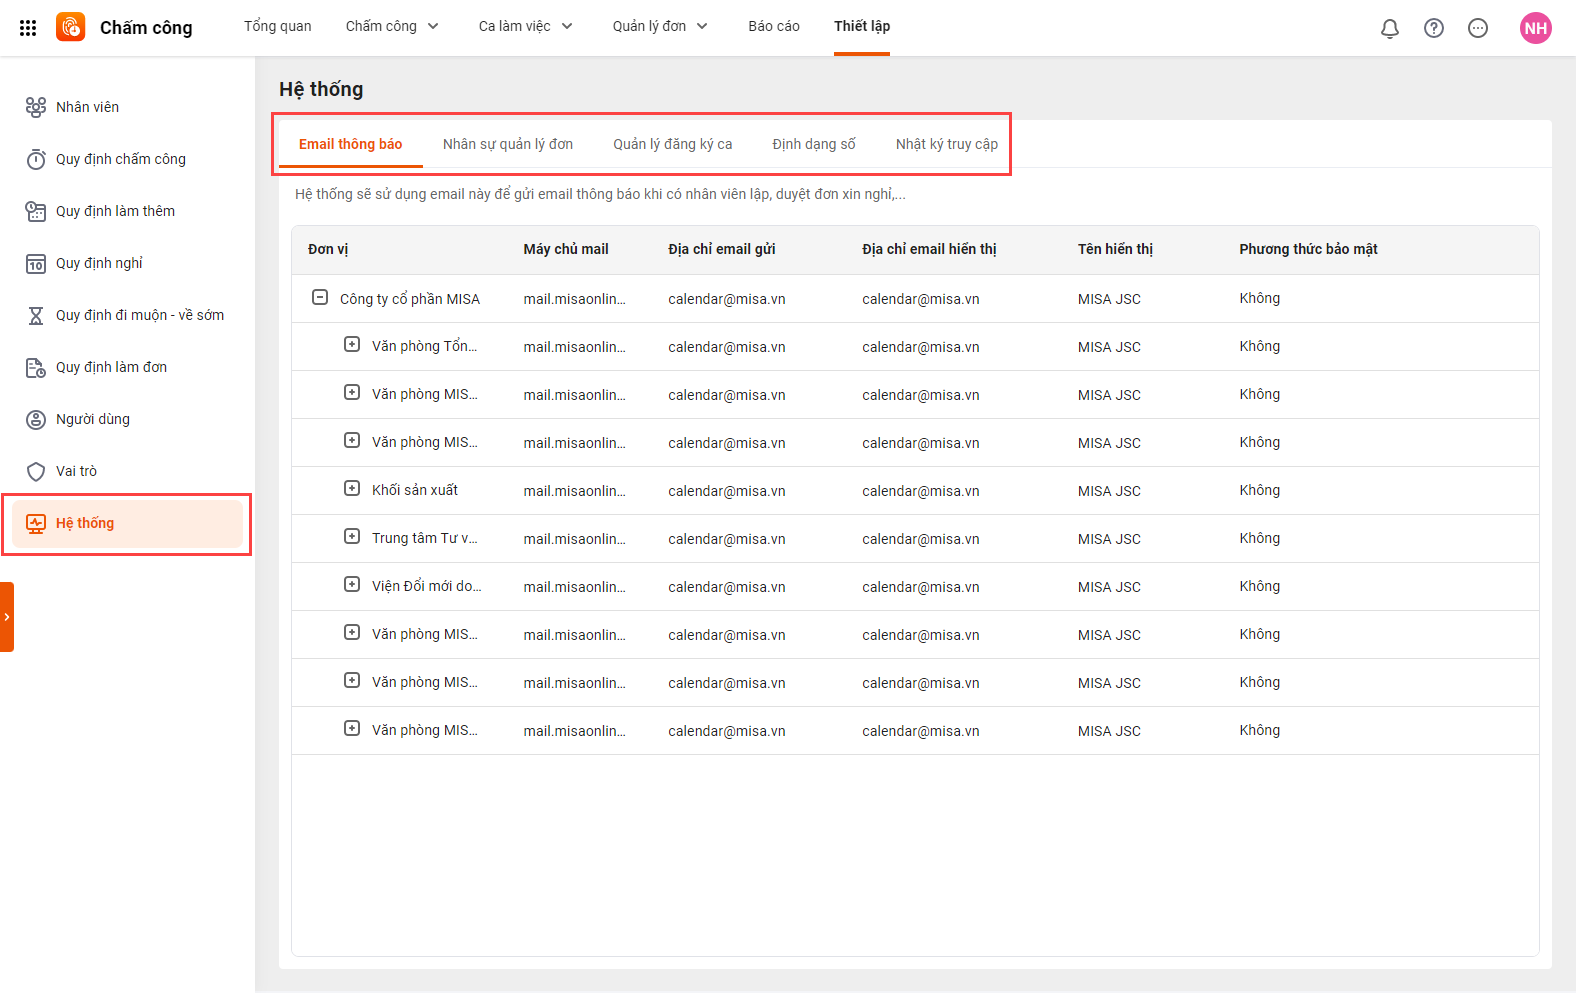Click sender email in Công ty cổ phần MISA row
Screen dimensions: 1576x993
click(x=727, y=299)
